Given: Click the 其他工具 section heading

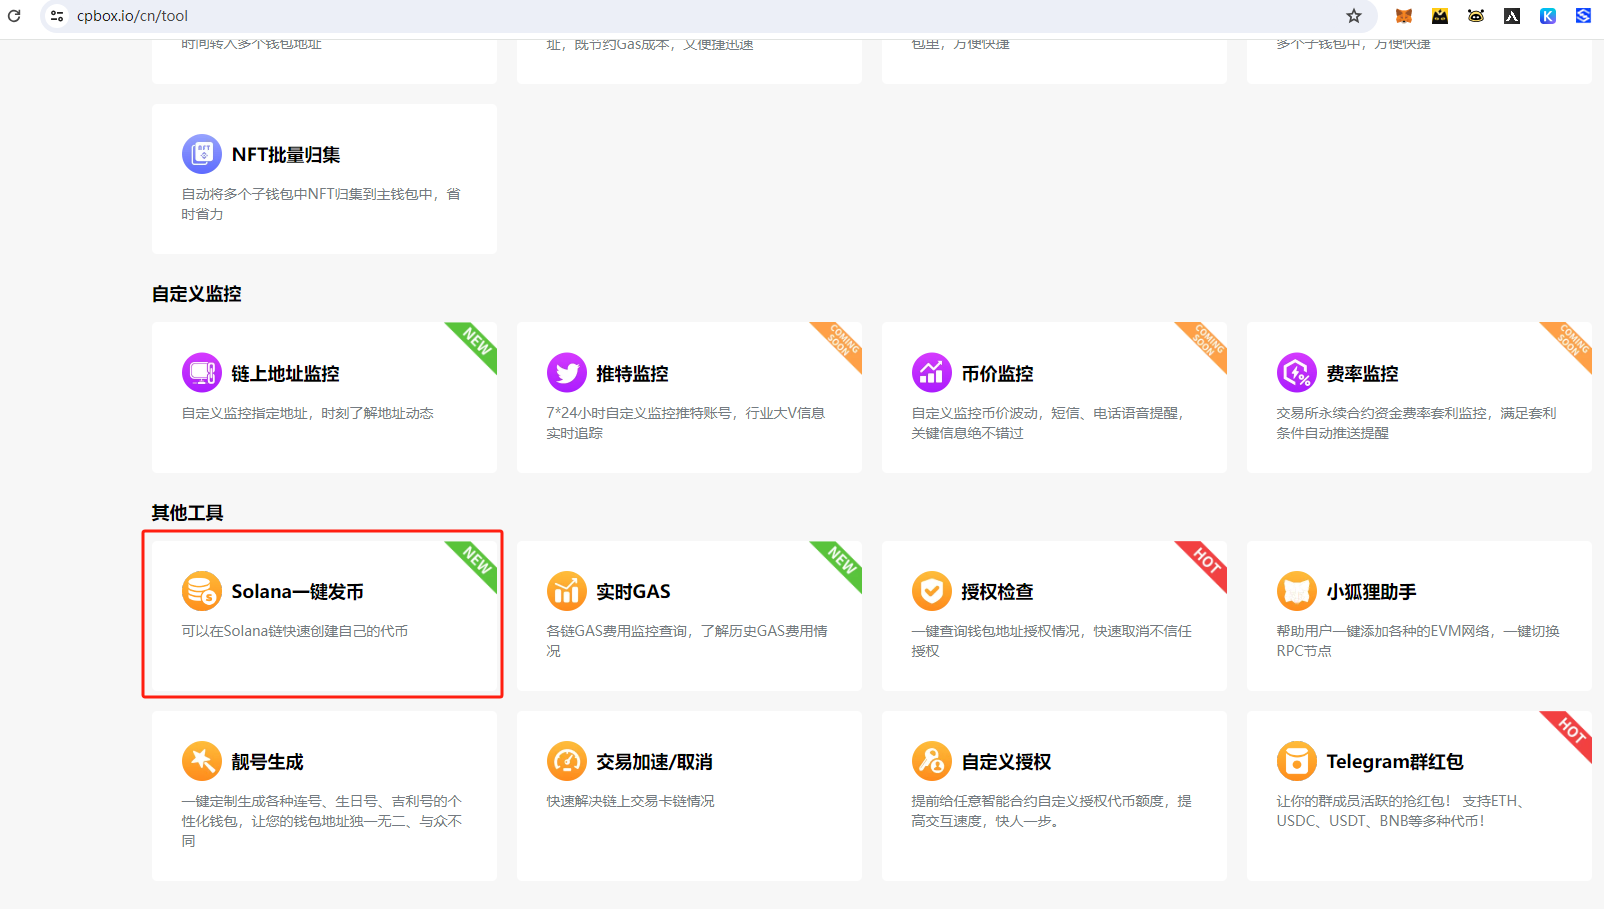Looking at the screenshot, I should (188, 513).
